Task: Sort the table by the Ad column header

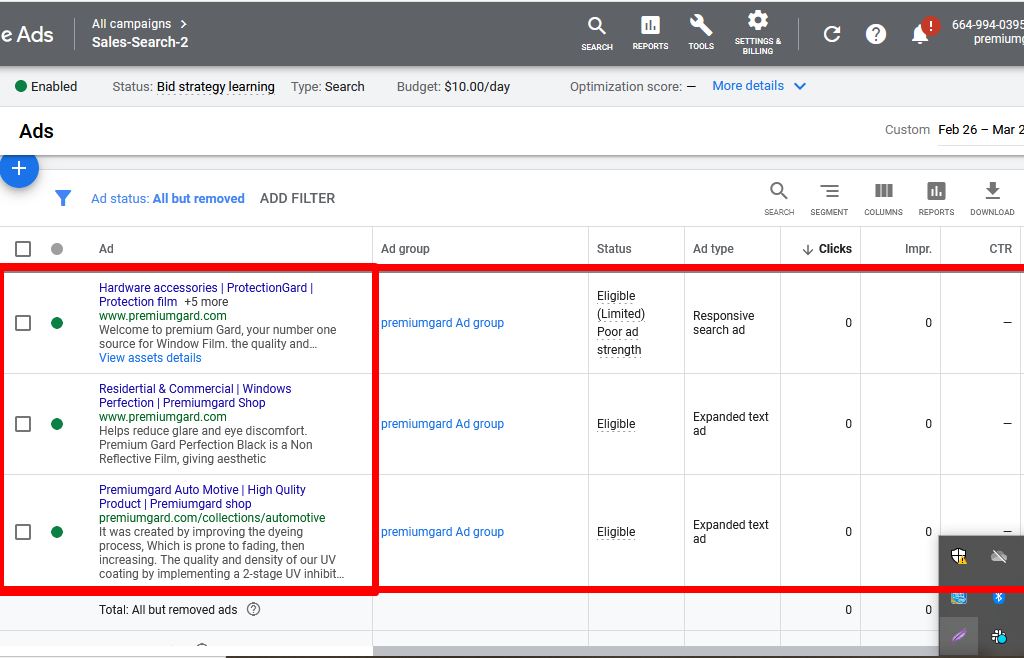Action: [x=106, y=249]
